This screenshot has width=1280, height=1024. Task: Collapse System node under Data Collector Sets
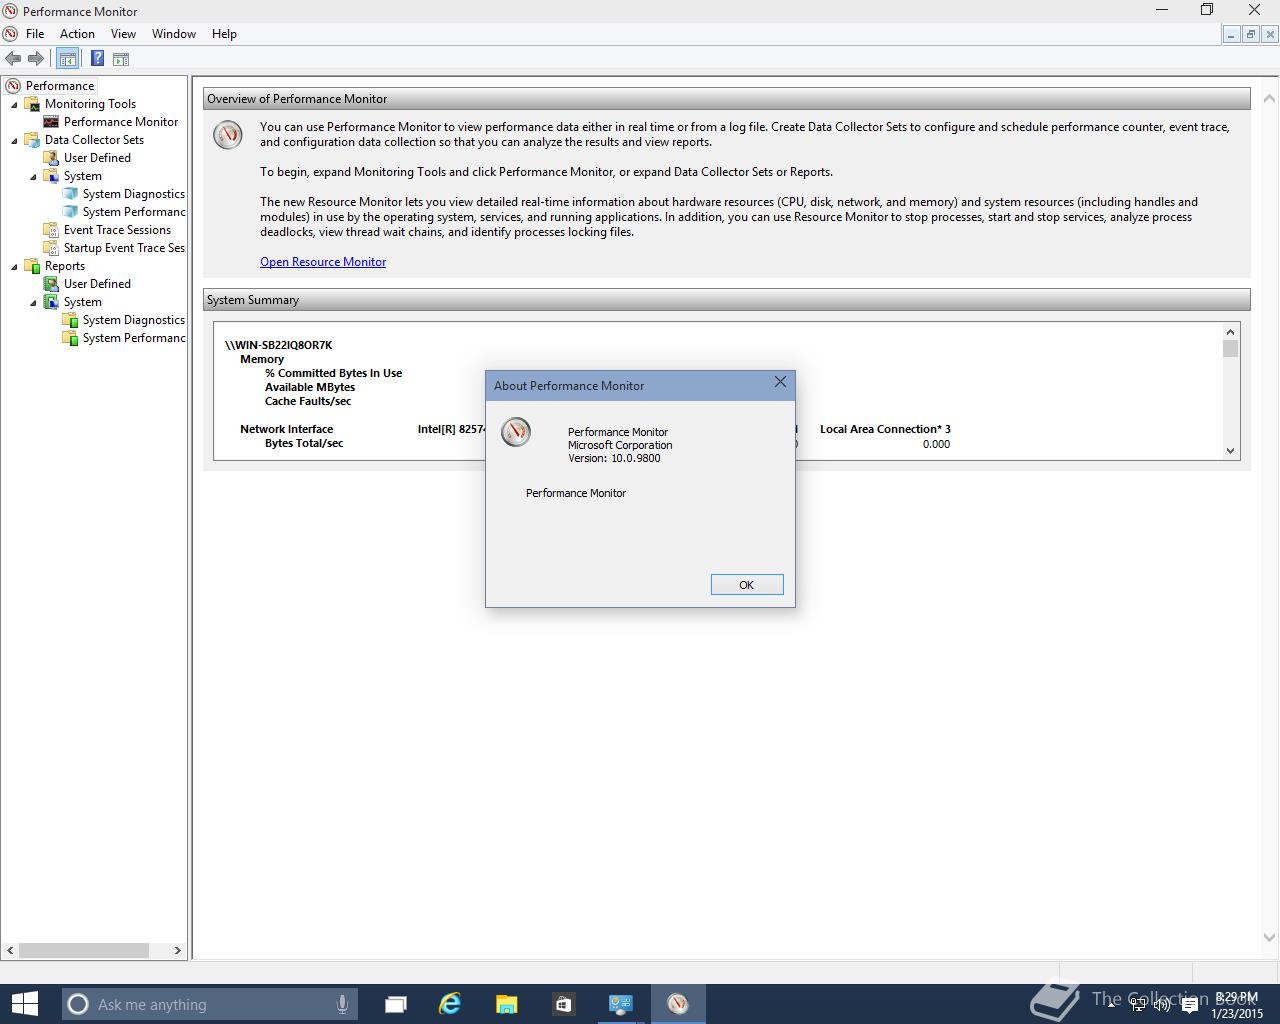(x=33, y=176)
